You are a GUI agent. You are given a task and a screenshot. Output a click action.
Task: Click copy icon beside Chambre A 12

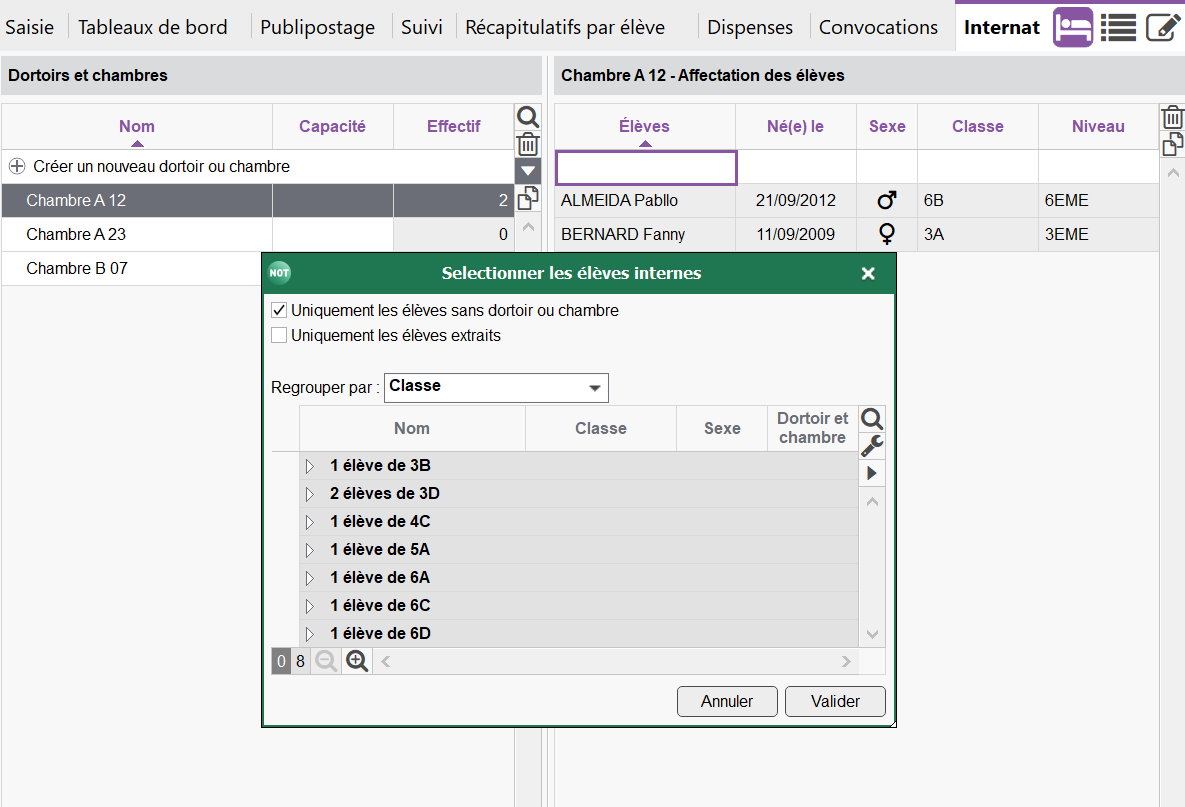tap(528, 199)
